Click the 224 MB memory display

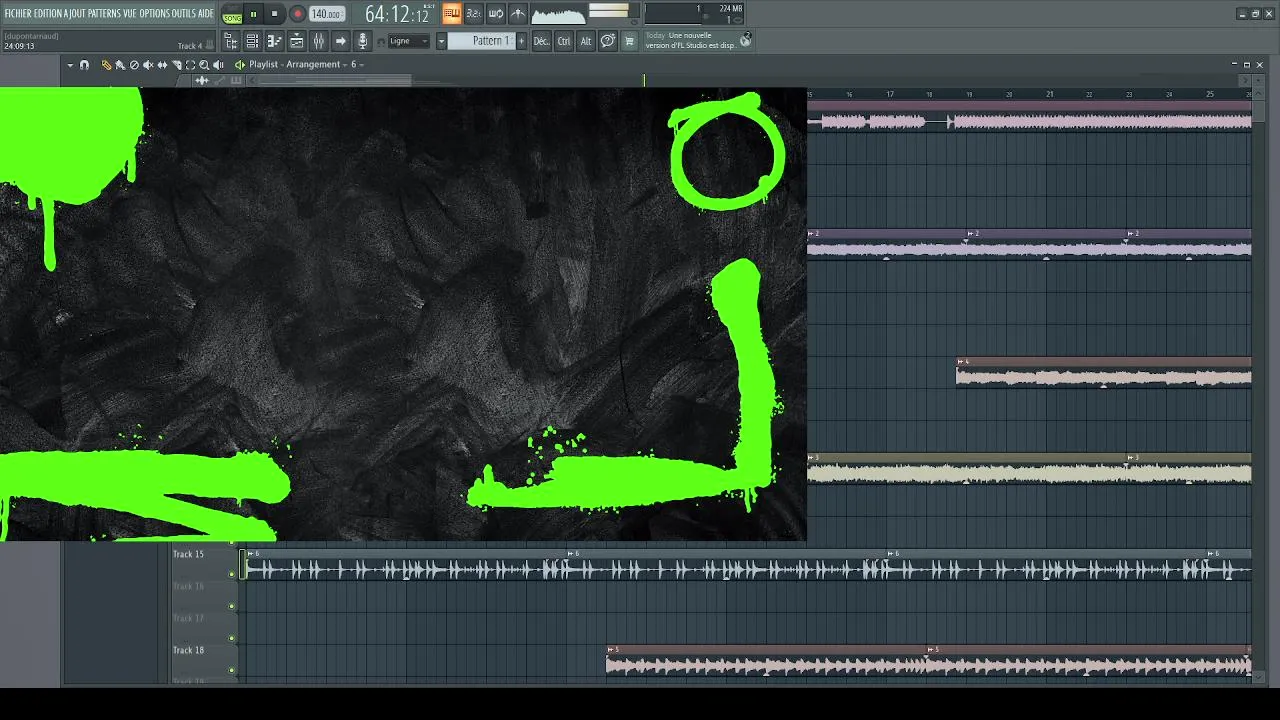[x=730, y=9]
